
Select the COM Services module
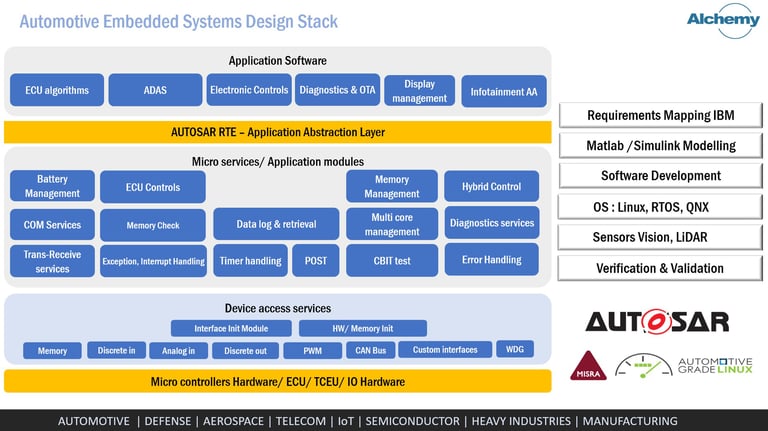pos(52,225)
